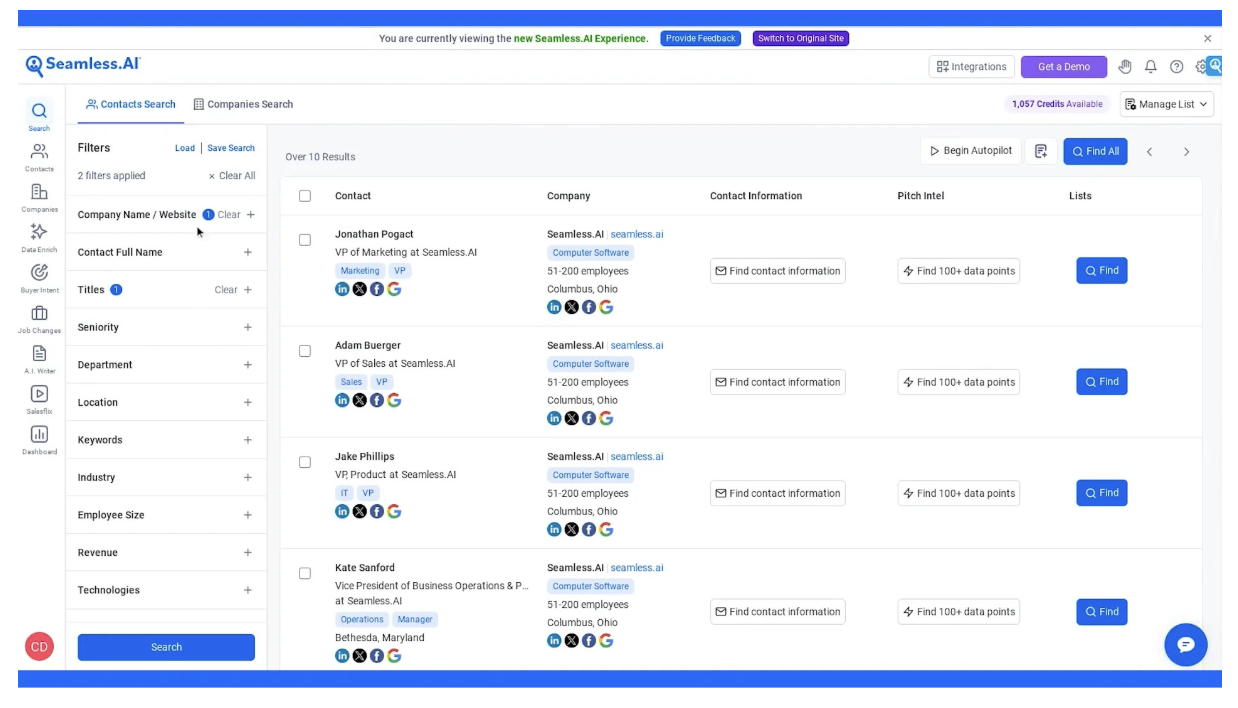Open A.I. Writer in the sidebar

39,359
